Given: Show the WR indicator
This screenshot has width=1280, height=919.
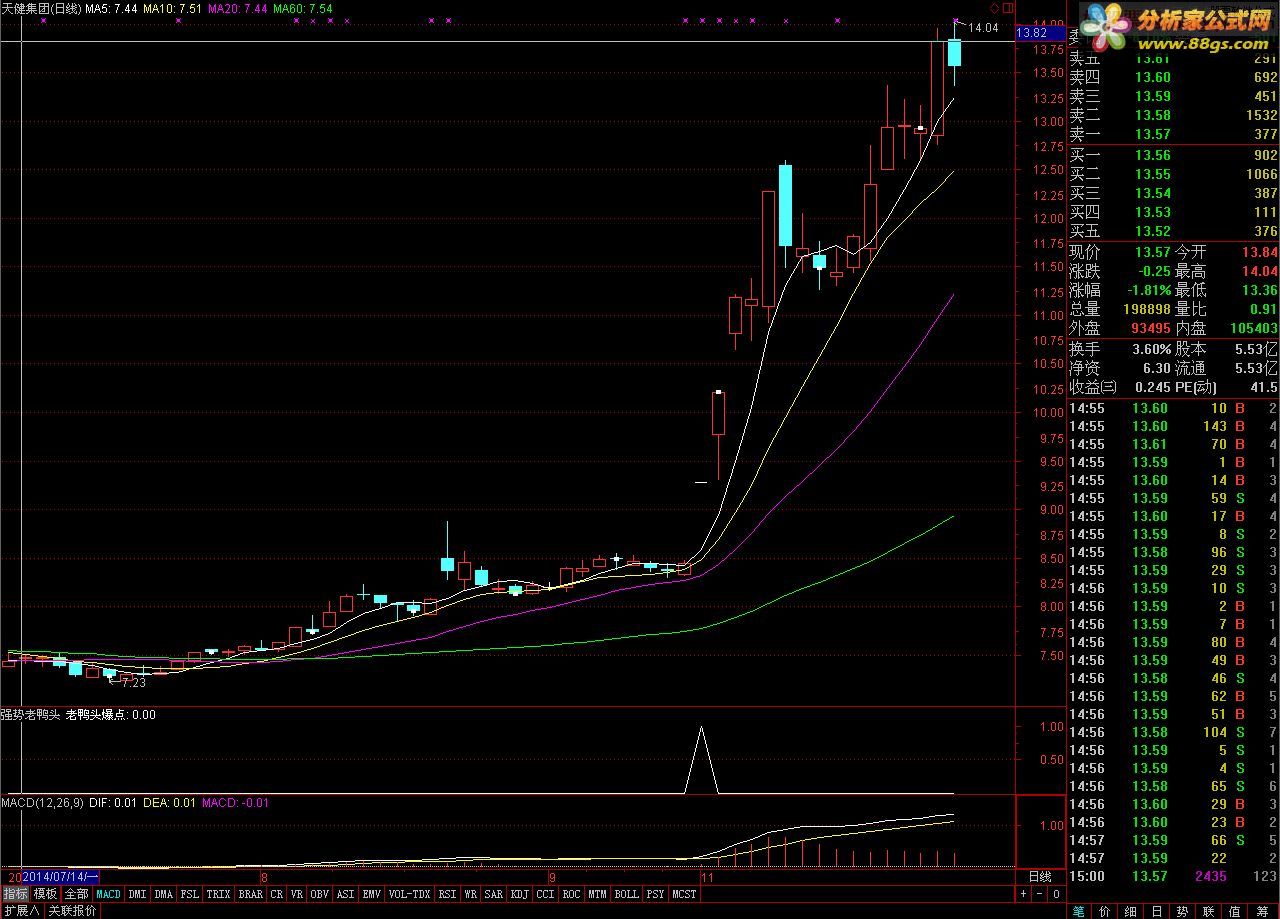Looking at the screenshot, I should [x=470, y=894].
